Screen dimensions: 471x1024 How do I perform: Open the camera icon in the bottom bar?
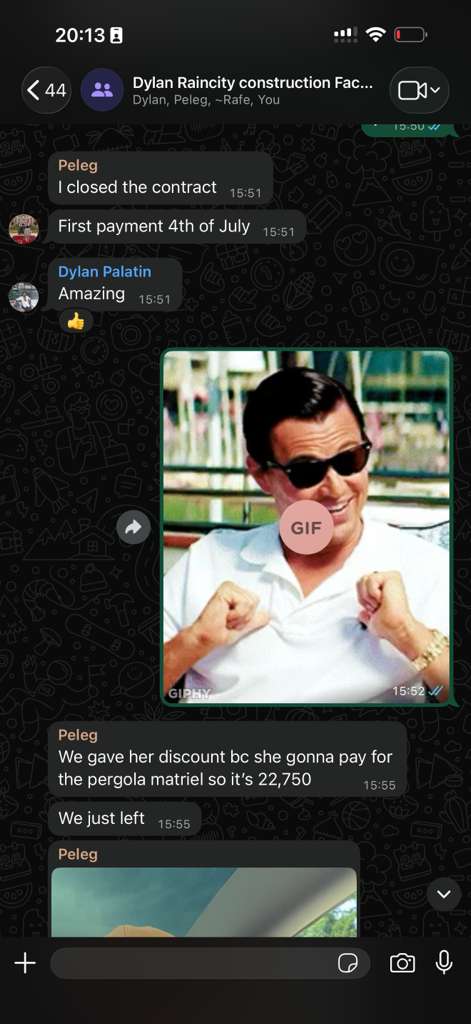pos(402,963)
